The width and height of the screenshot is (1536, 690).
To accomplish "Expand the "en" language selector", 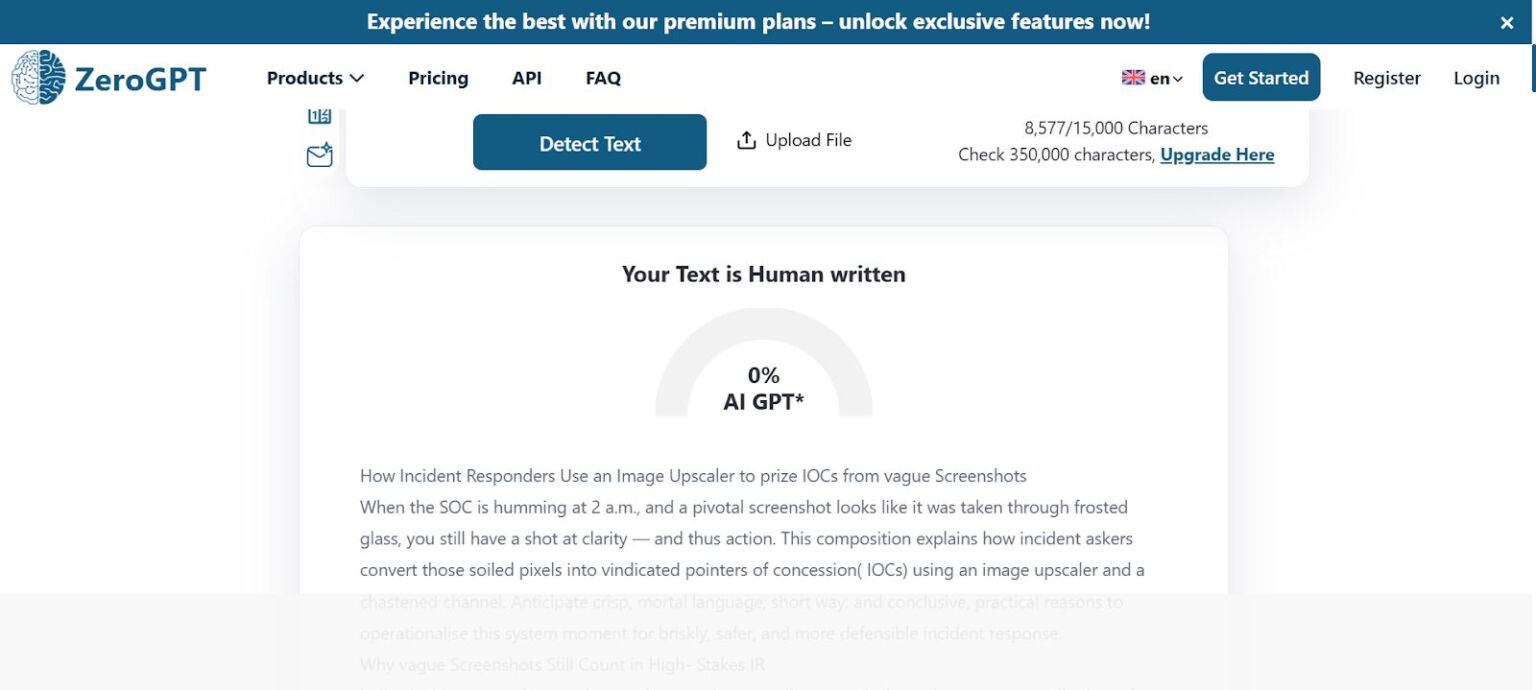I will coord(1160,77).
